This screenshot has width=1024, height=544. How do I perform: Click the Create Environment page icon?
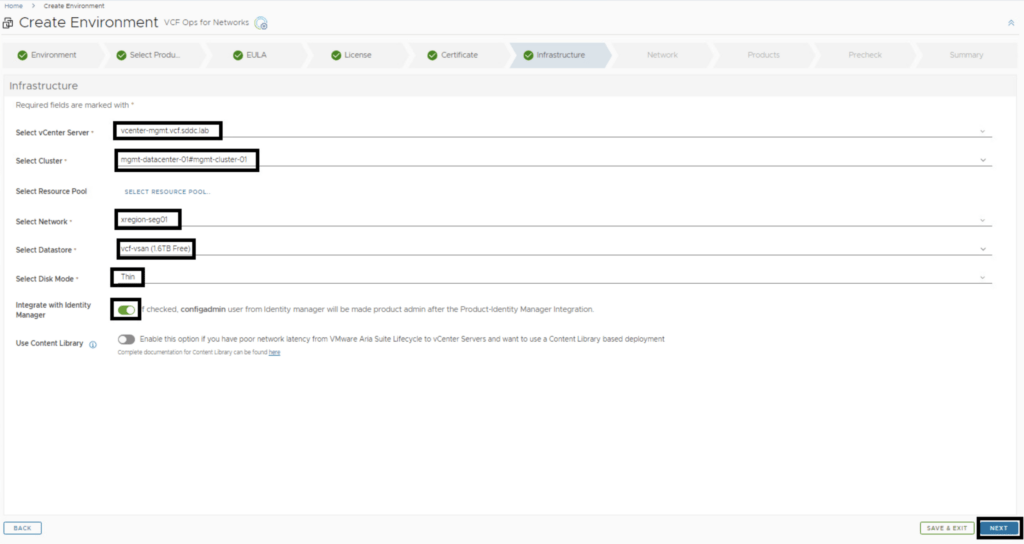pyautogui.click(x=9, y=23)
